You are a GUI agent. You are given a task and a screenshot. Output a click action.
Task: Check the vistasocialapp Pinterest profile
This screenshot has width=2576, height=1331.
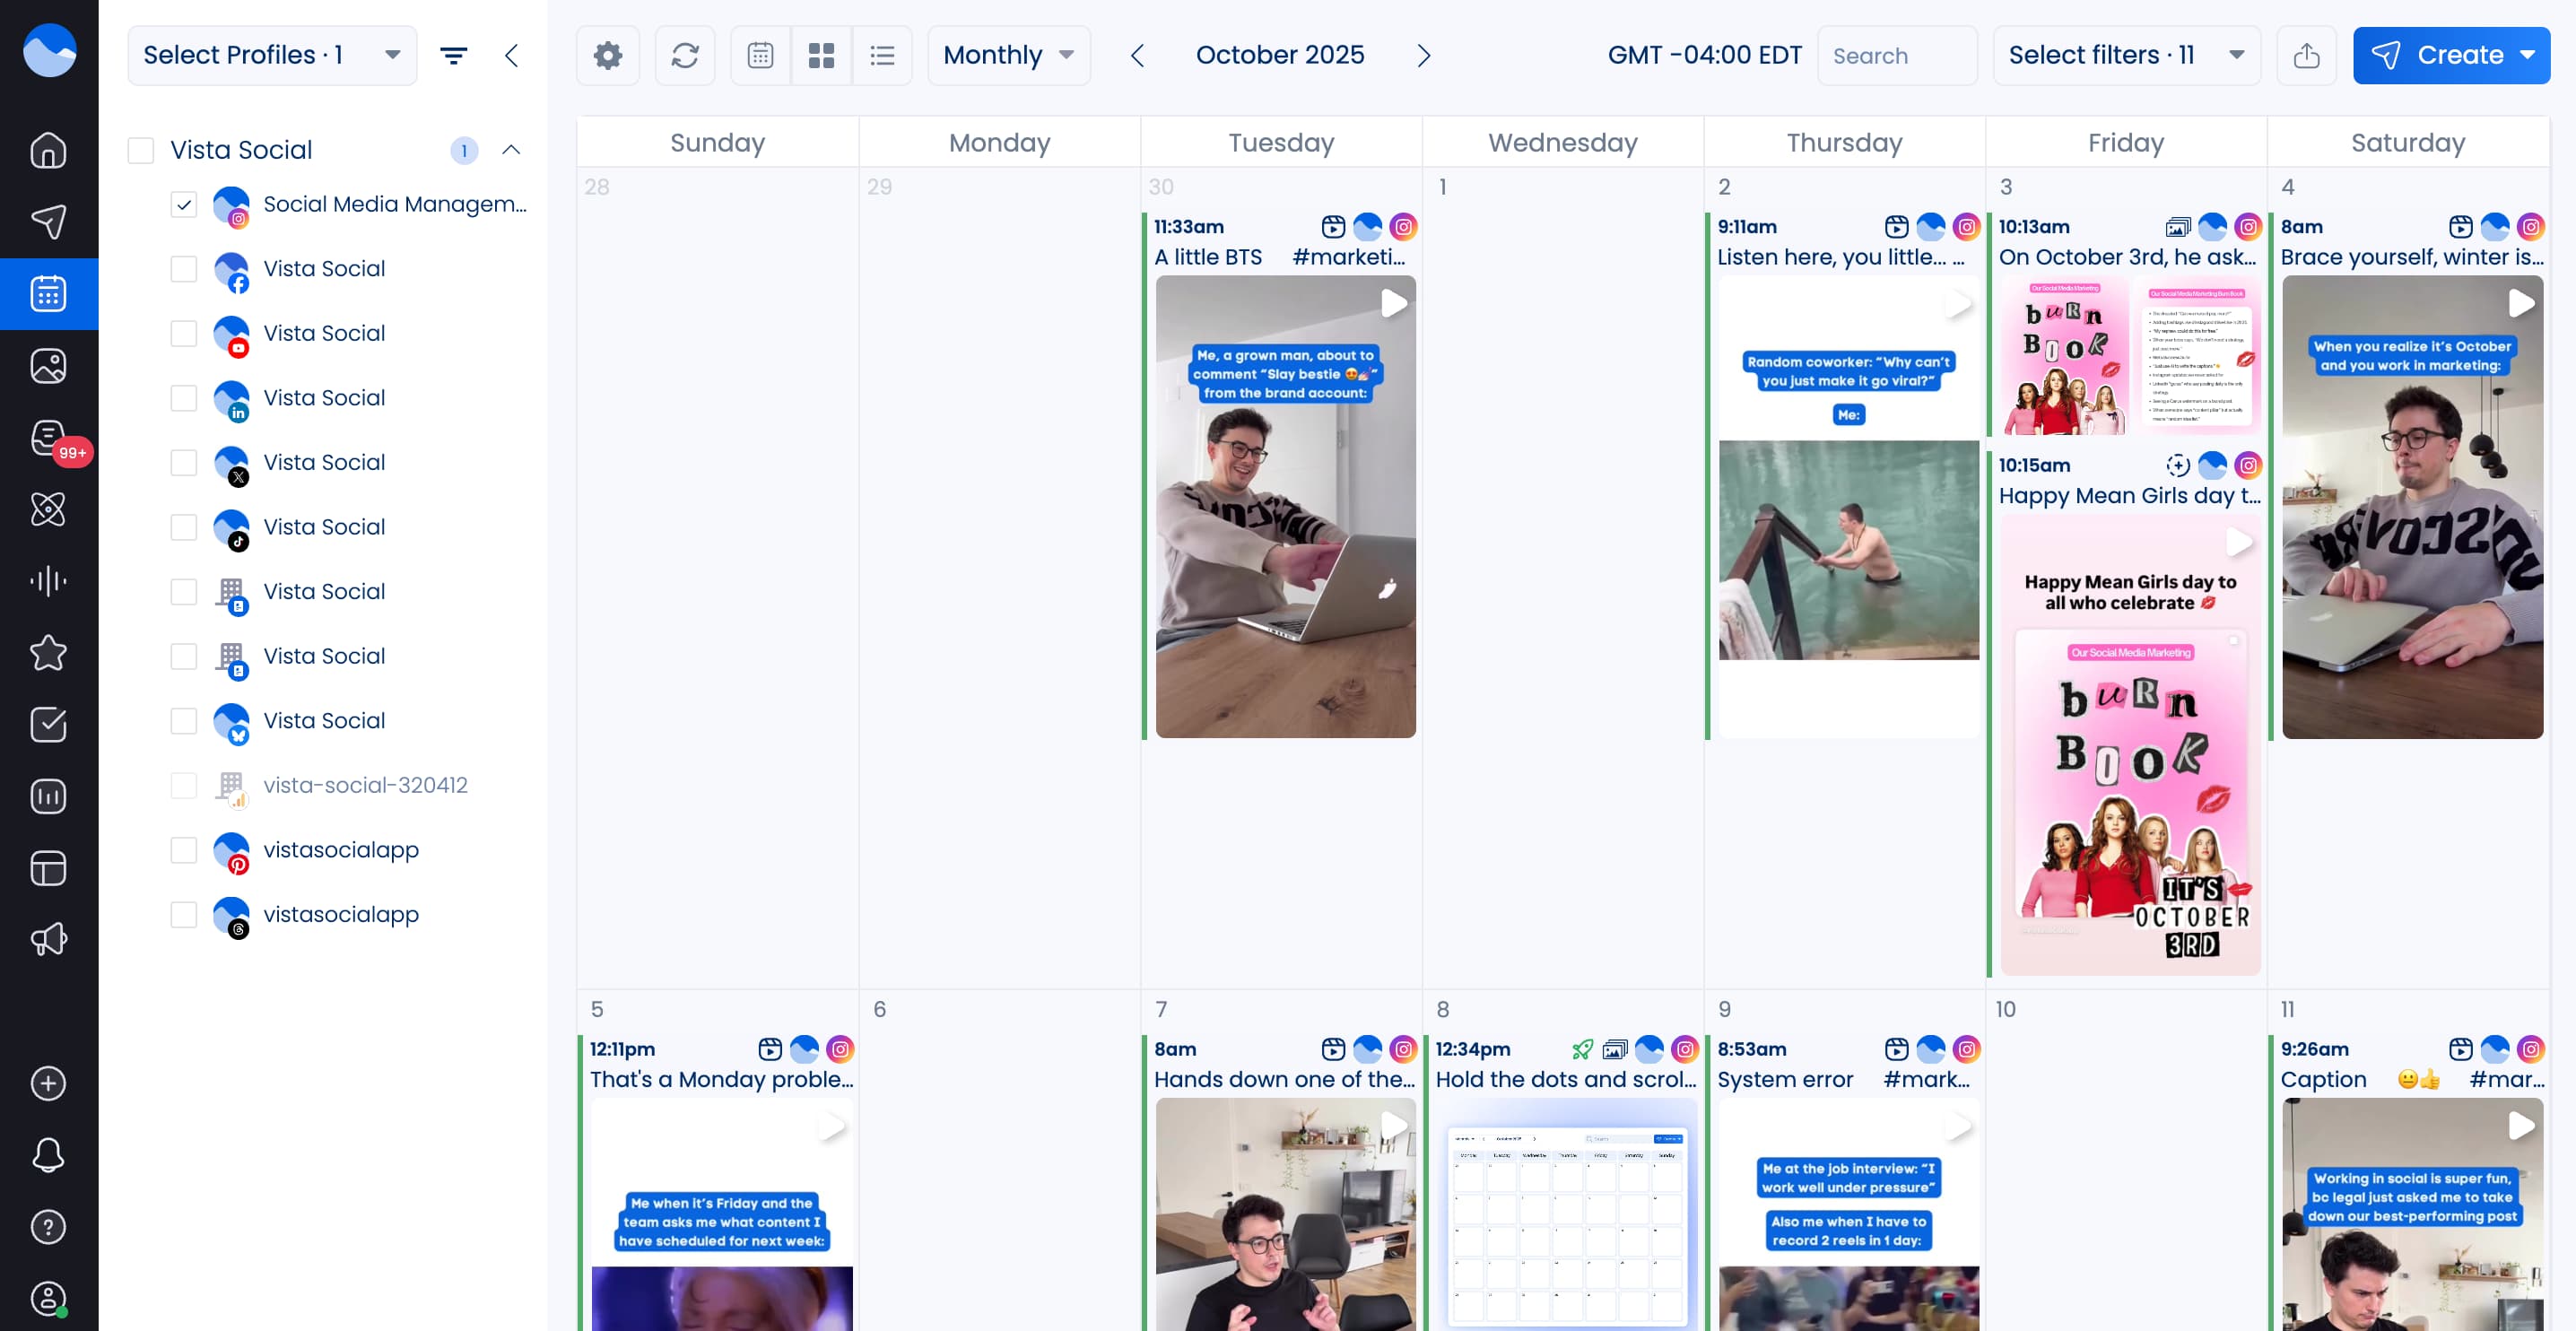pyautogui.click(x=183, y=851)
